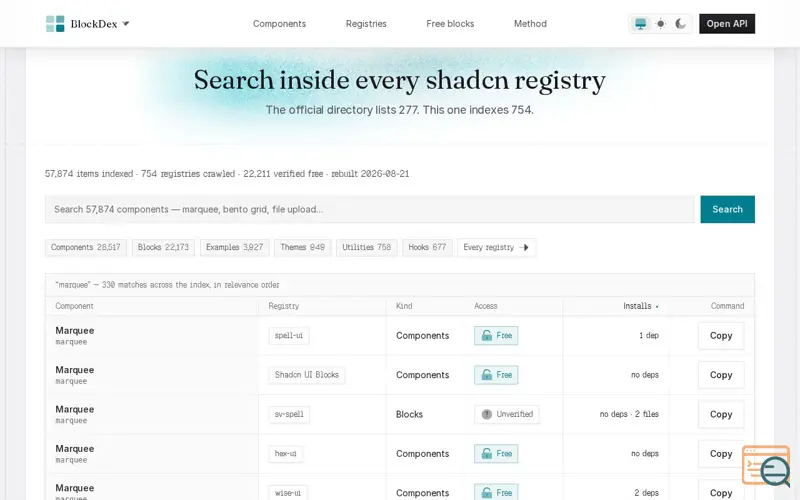Copy the command for hex-ui Marquee
Viewport: 800px width, 500px height.
(721, 454)
